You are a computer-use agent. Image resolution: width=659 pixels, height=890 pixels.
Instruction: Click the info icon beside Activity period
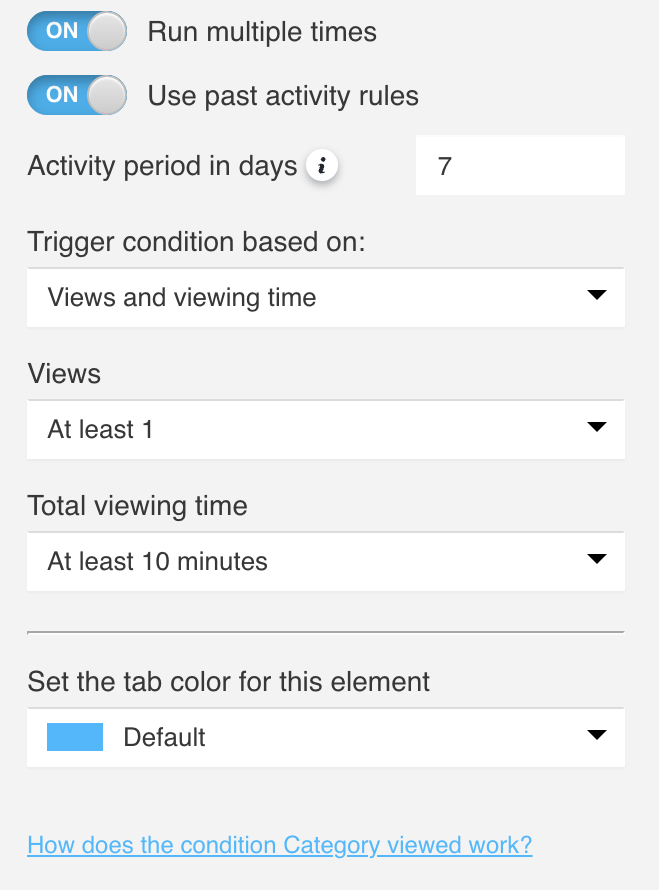tap(321, 167)
